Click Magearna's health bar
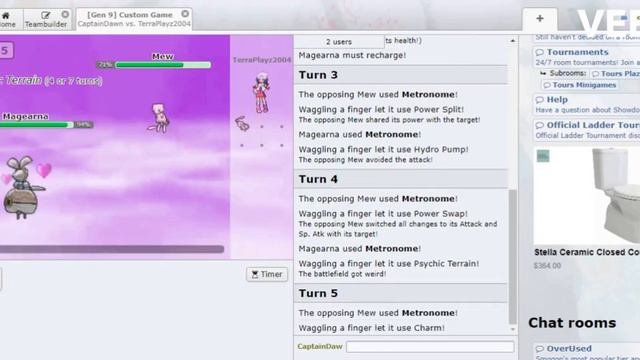Viewport: 640px width, 360px height. coord(37,125)
